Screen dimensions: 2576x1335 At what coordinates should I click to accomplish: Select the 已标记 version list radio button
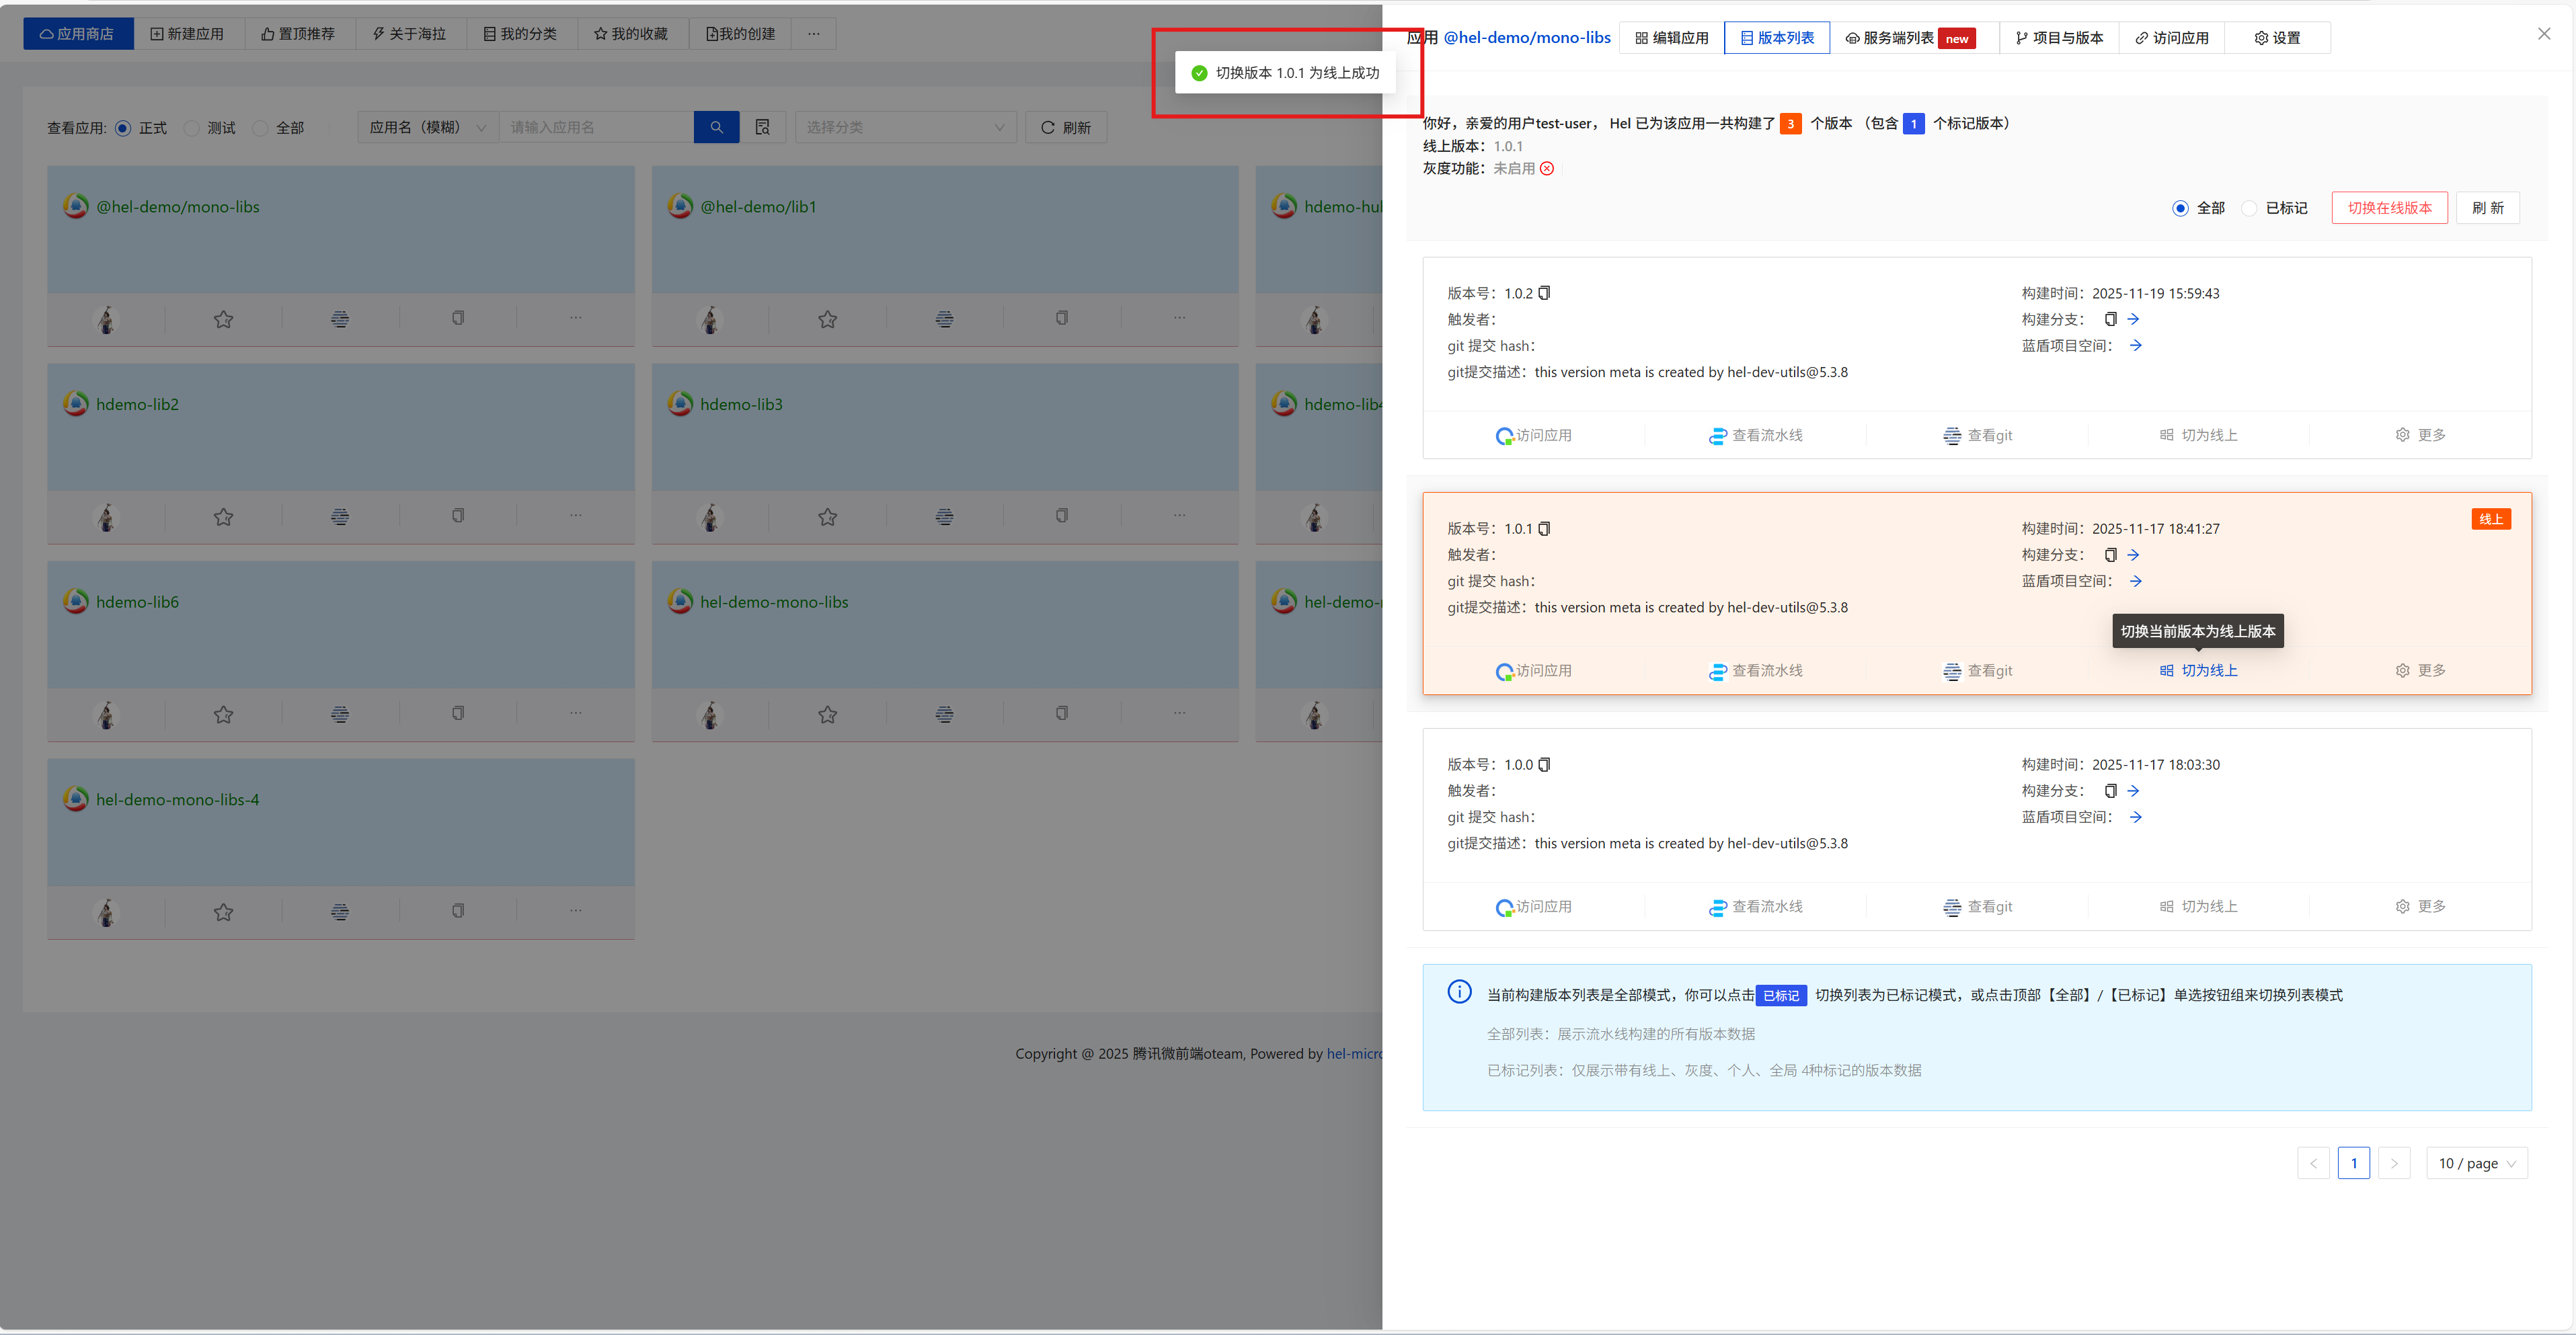[2250, 208]
